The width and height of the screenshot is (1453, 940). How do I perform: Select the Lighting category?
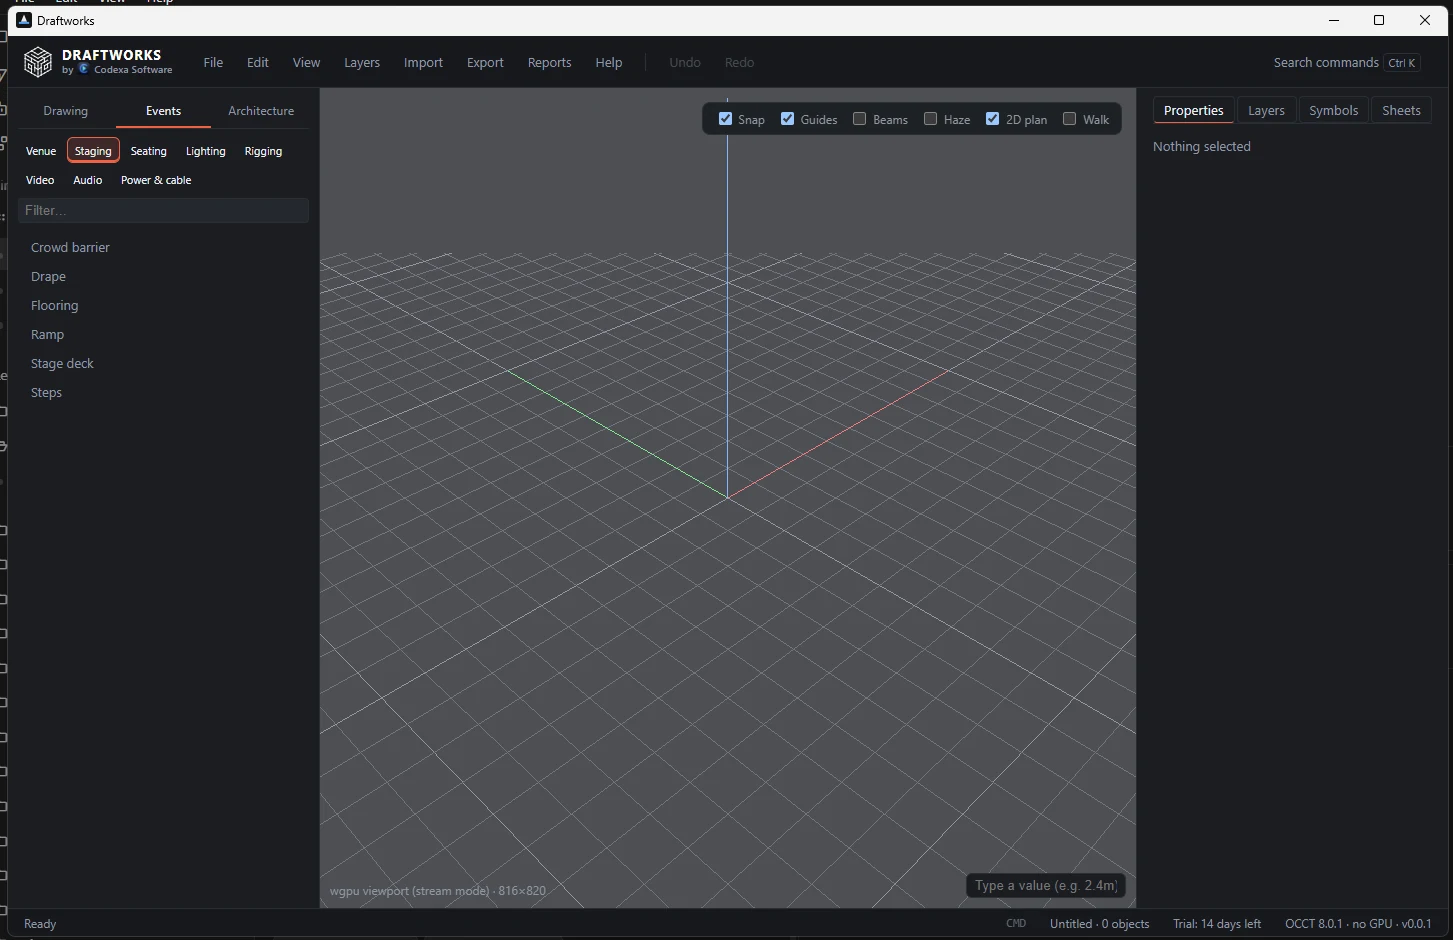[205, 151]
